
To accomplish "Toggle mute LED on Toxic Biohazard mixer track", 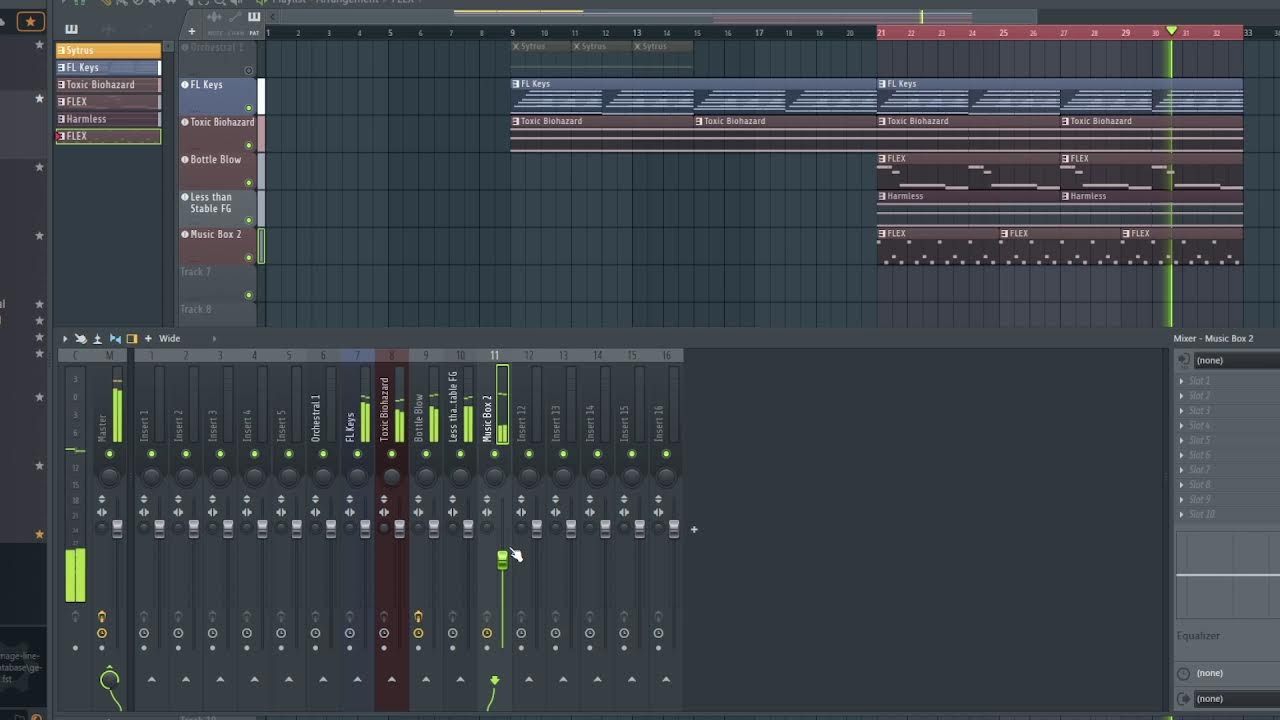I will 391,455.
